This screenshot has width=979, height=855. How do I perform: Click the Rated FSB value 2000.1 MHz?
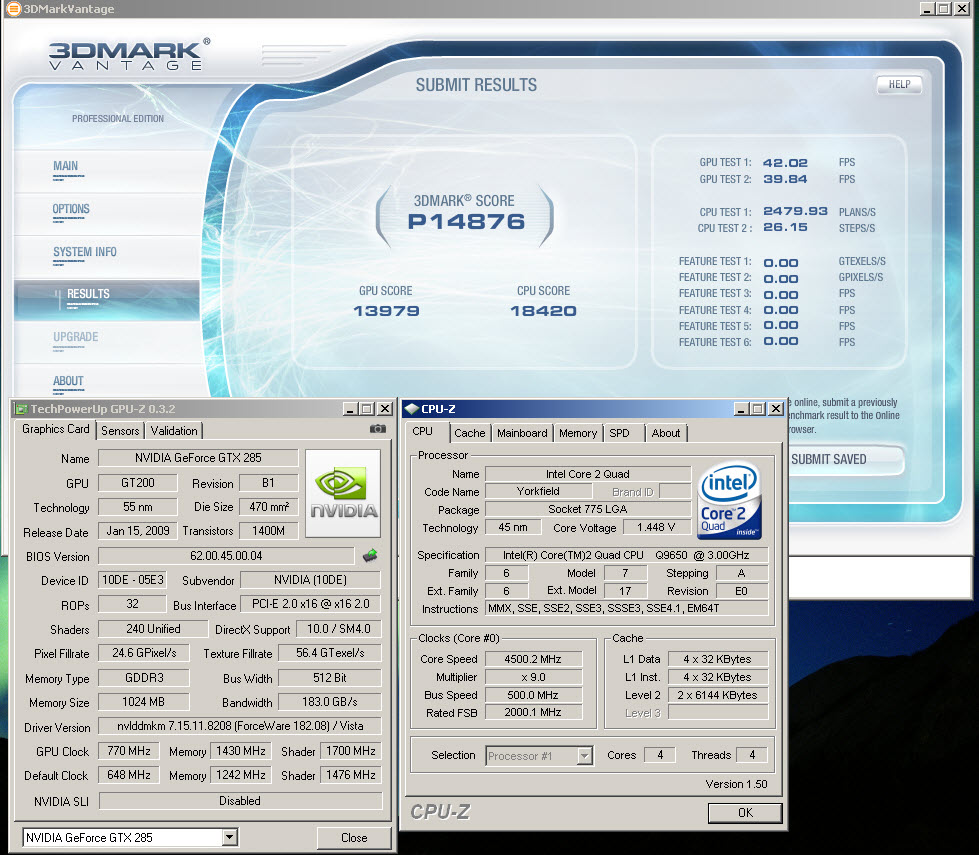tap(533, 712)
